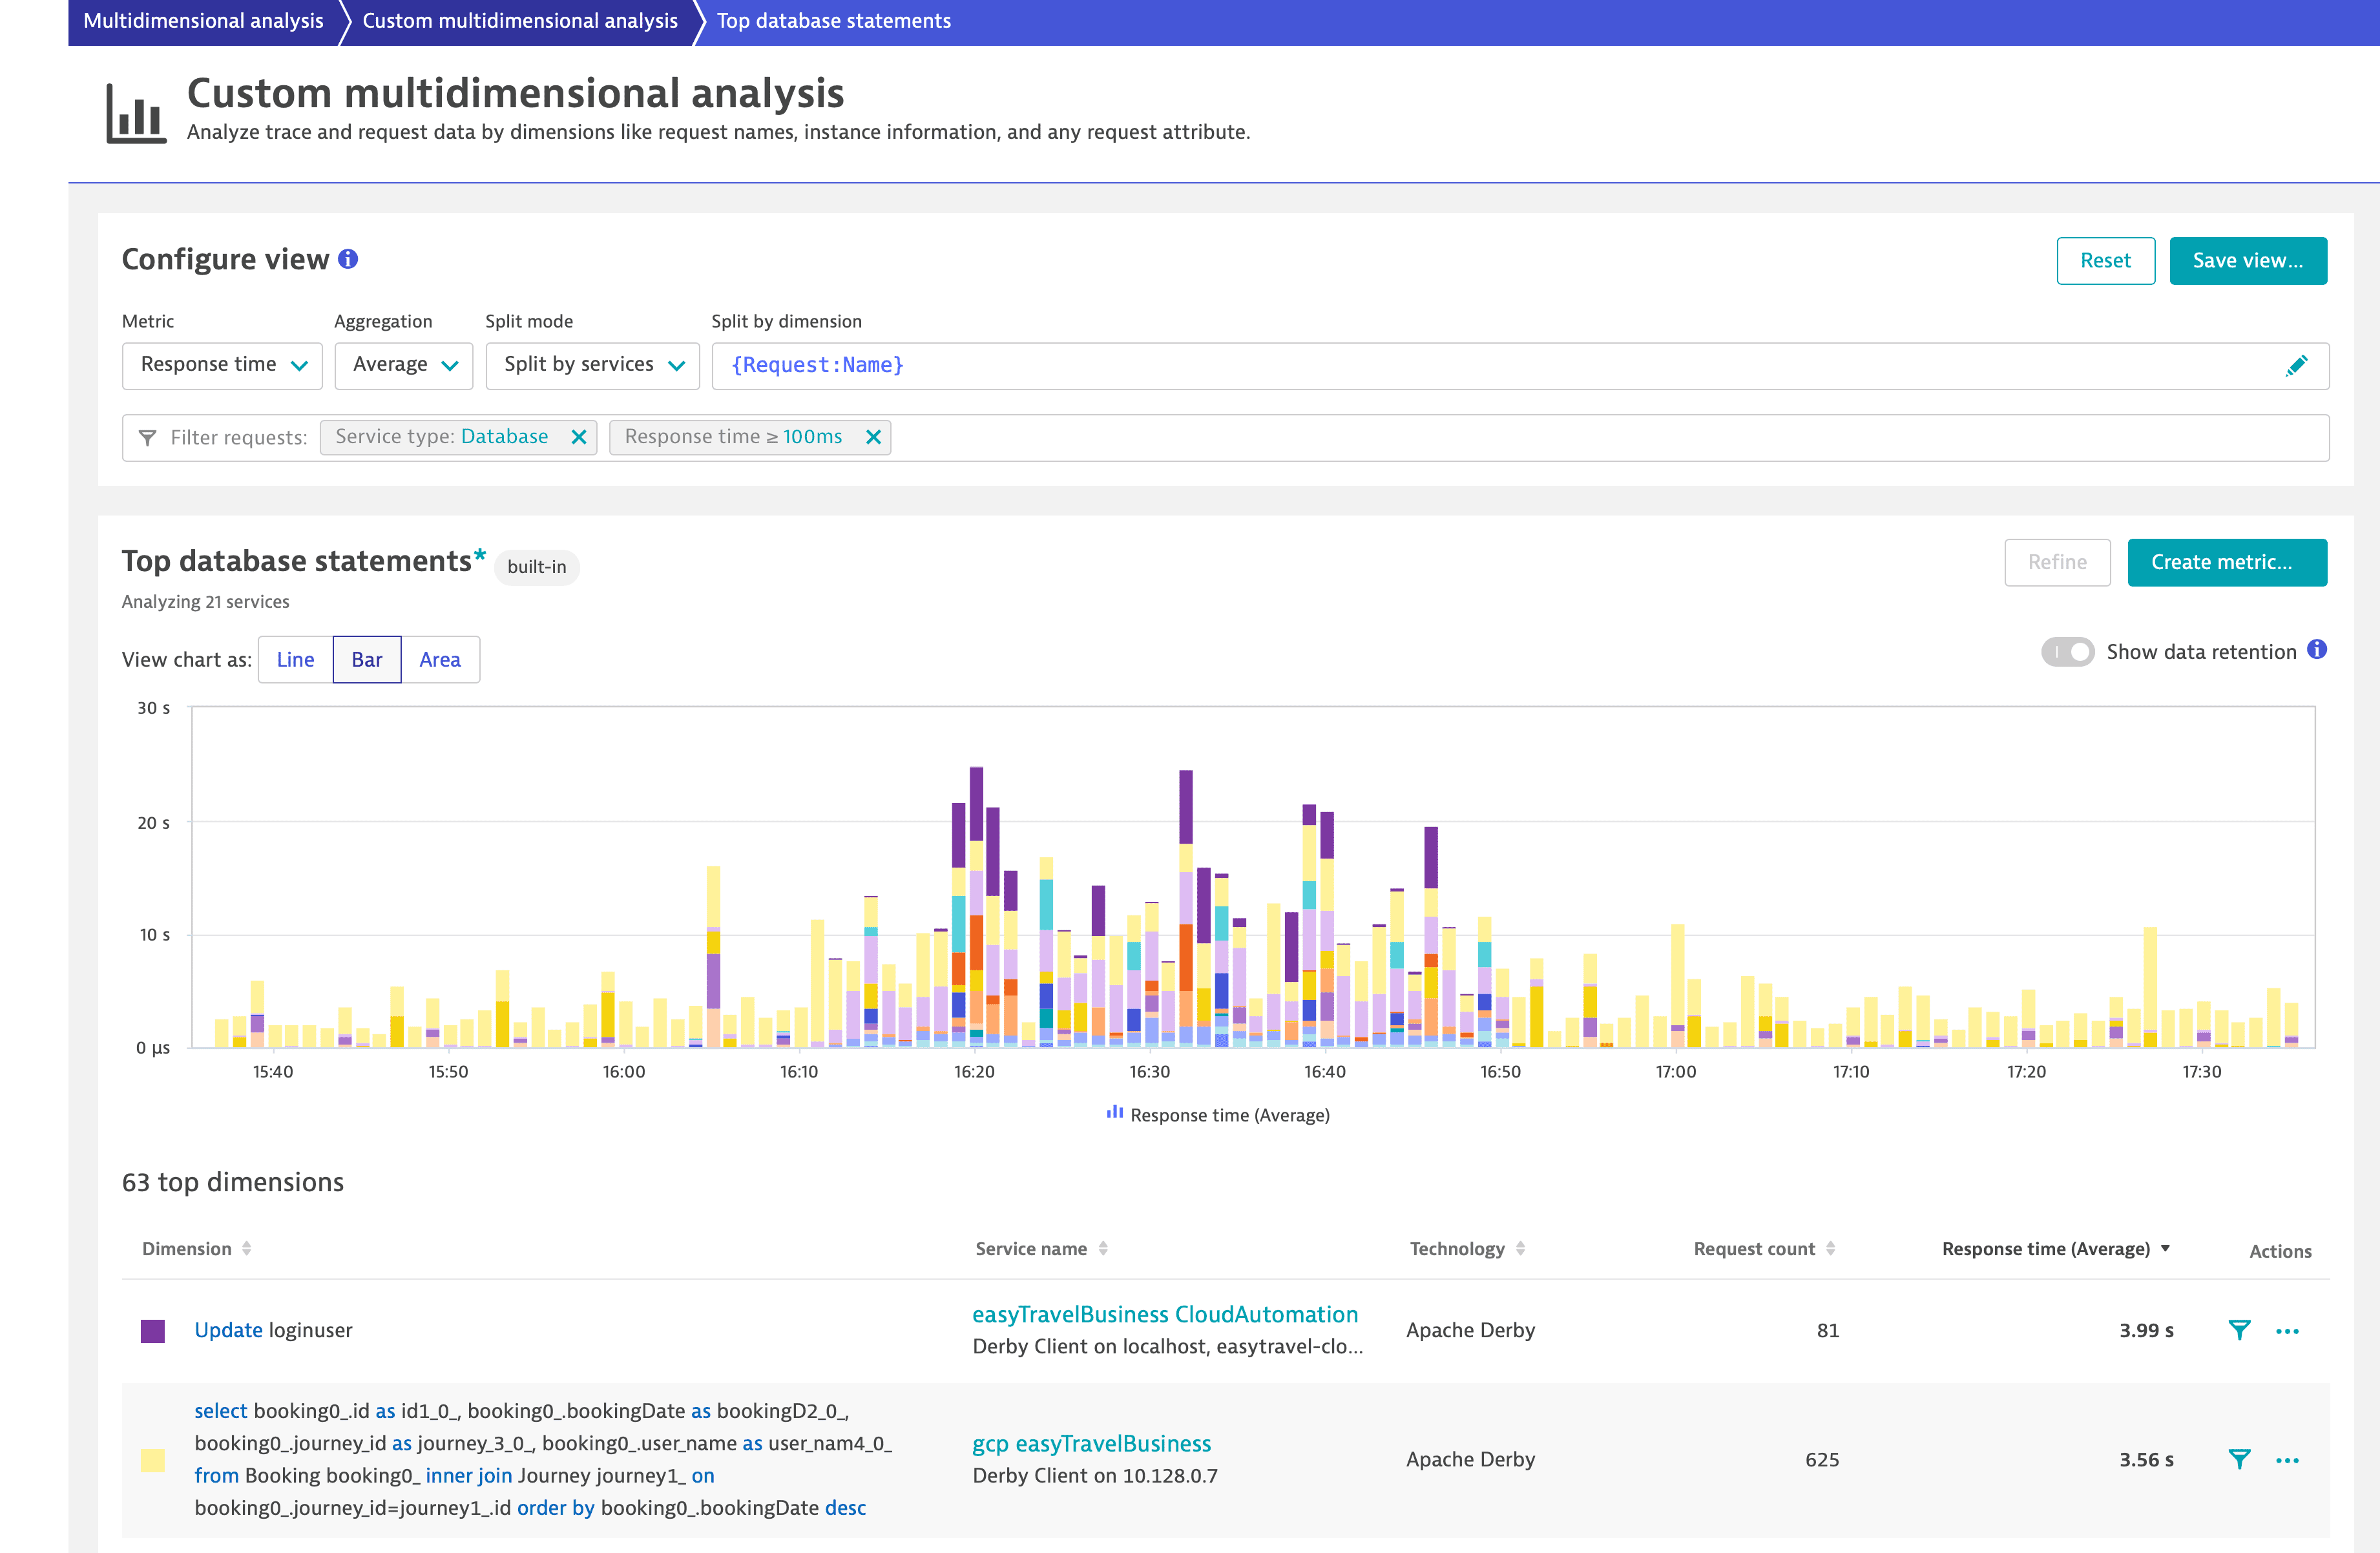2380x1553 pixels.
Task: Open more actions for gcp easyTravelBusiness row
Action: point(2287,1460)
